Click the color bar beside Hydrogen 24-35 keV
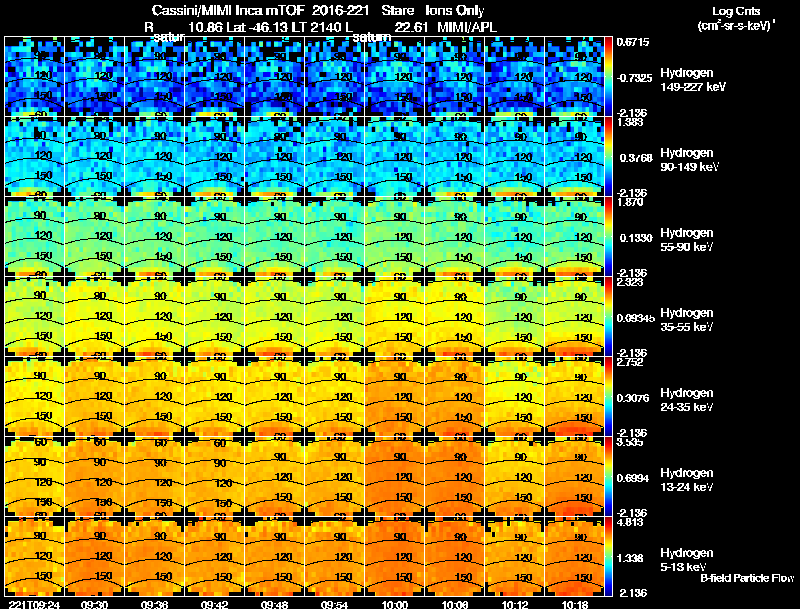 (608, 396)
